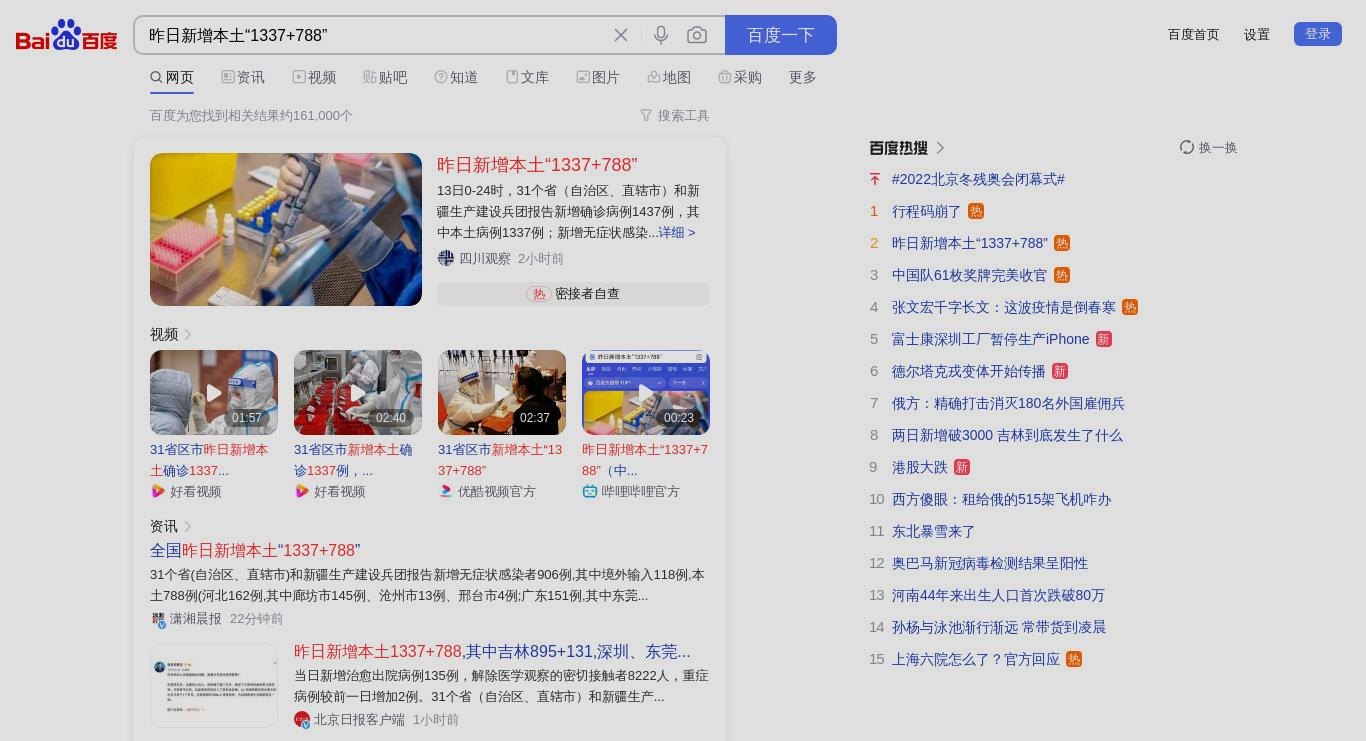Open the 潇湘晨报 source
This screenshot has width=1366, height=741.
pyautogui.click(x=187, y=619)
